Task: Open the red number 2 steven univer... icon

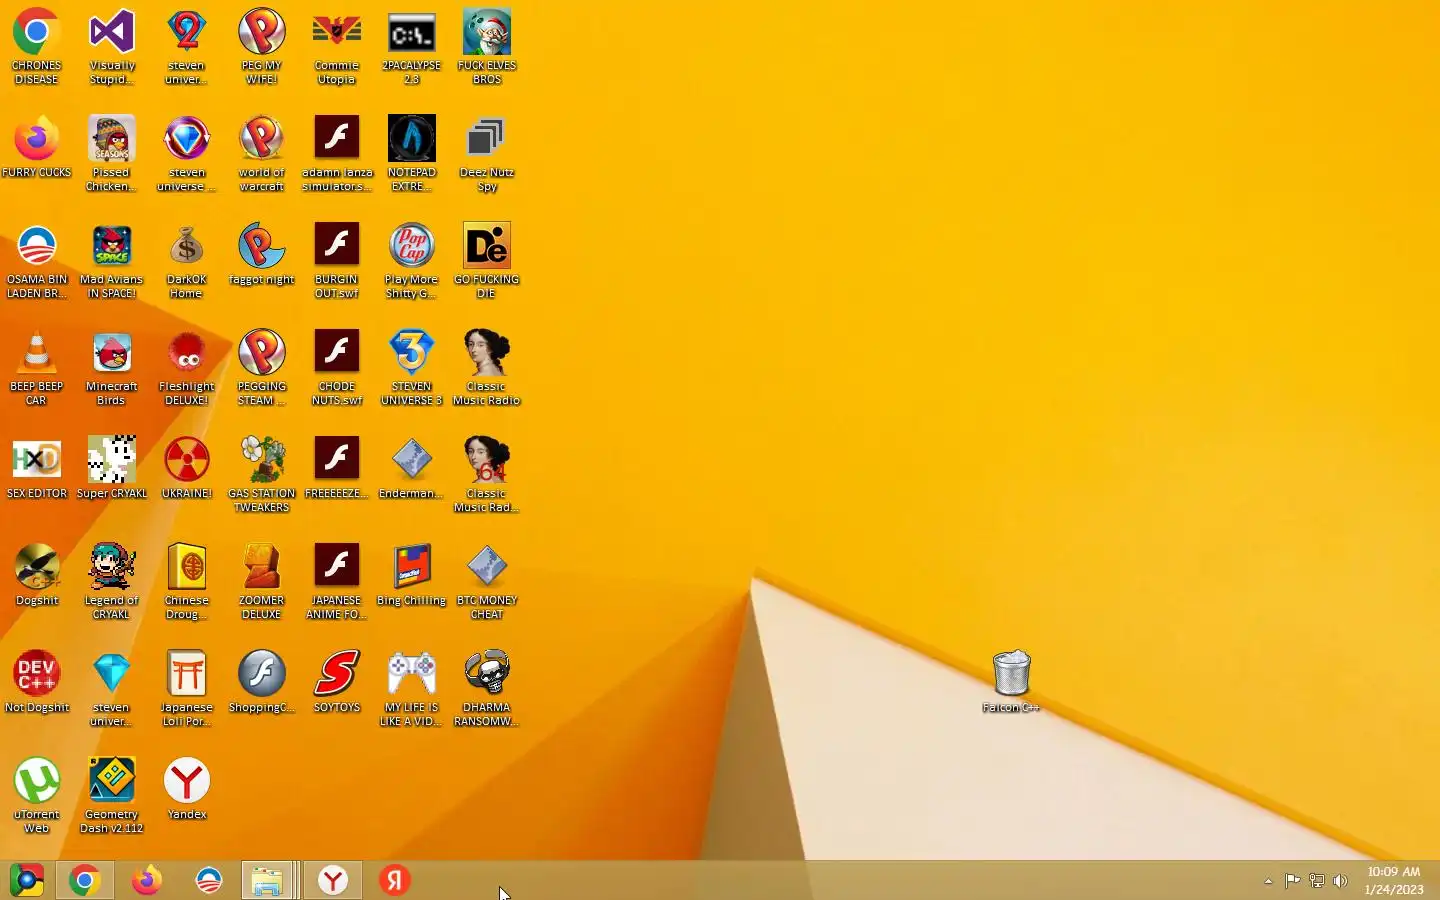Action: [x=186, y=46]
